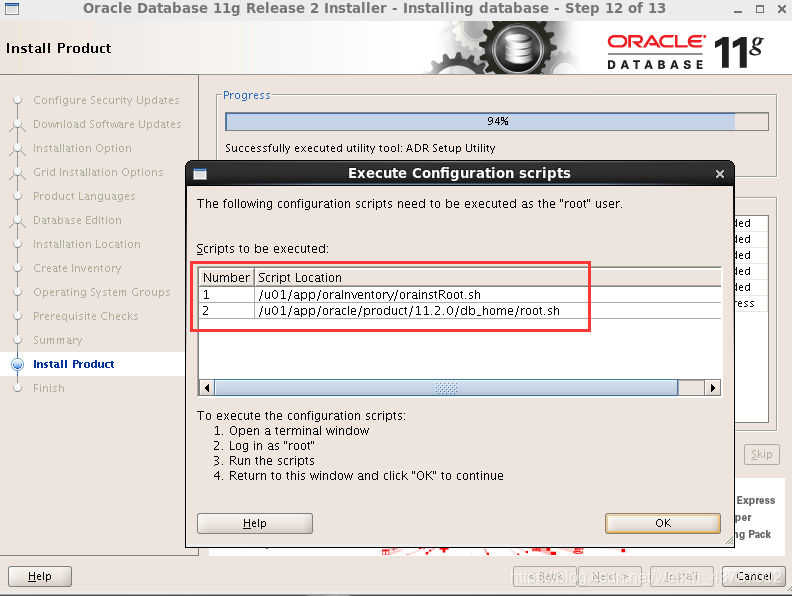The width and height of the screenshot is (792, 596).
Task: Select script row orainstRoot.sh
Action: tap(460, 294)
